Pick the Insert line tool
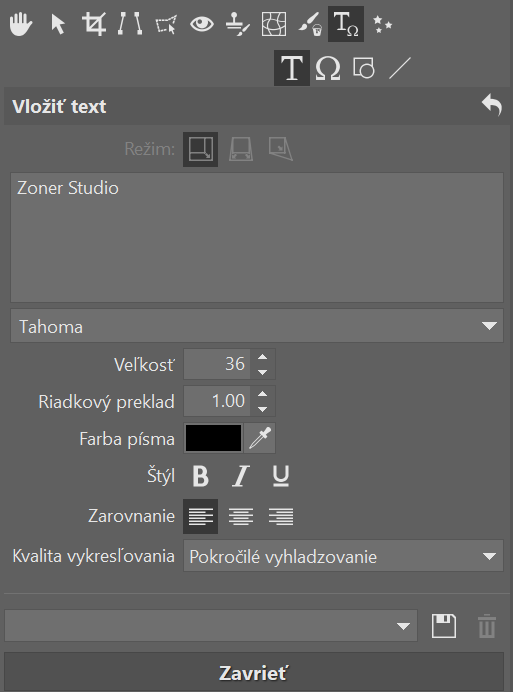The height and width of the screenshot is (692, 513). pyautogui.click(x=400, y=68)
